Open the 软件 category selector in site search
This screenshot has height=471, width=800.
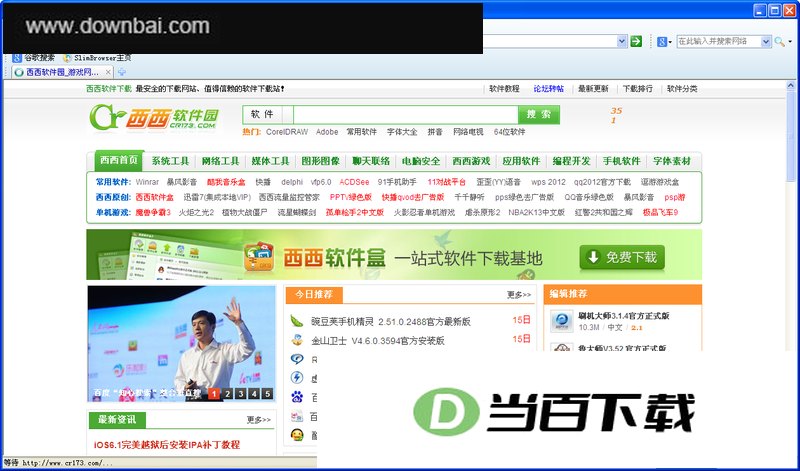(267, 115)
